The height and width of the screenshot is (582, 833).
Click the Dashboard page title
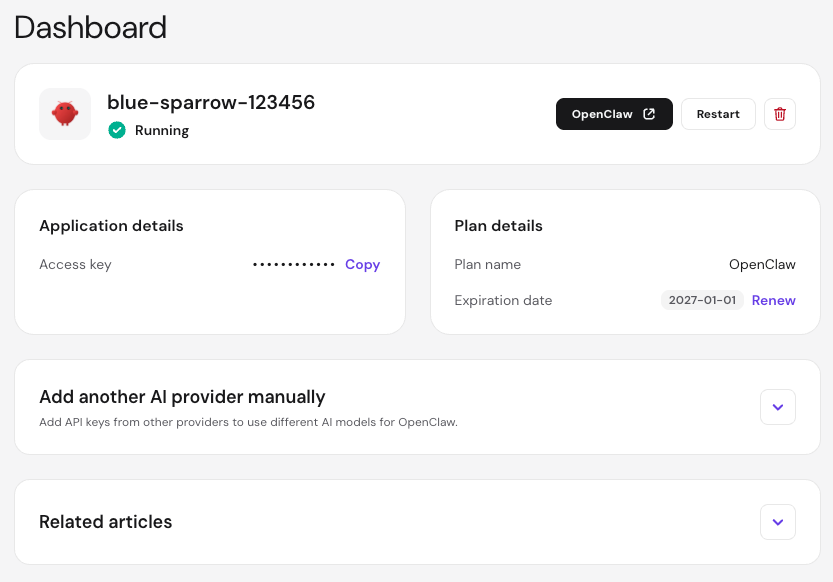click(90, 27)
